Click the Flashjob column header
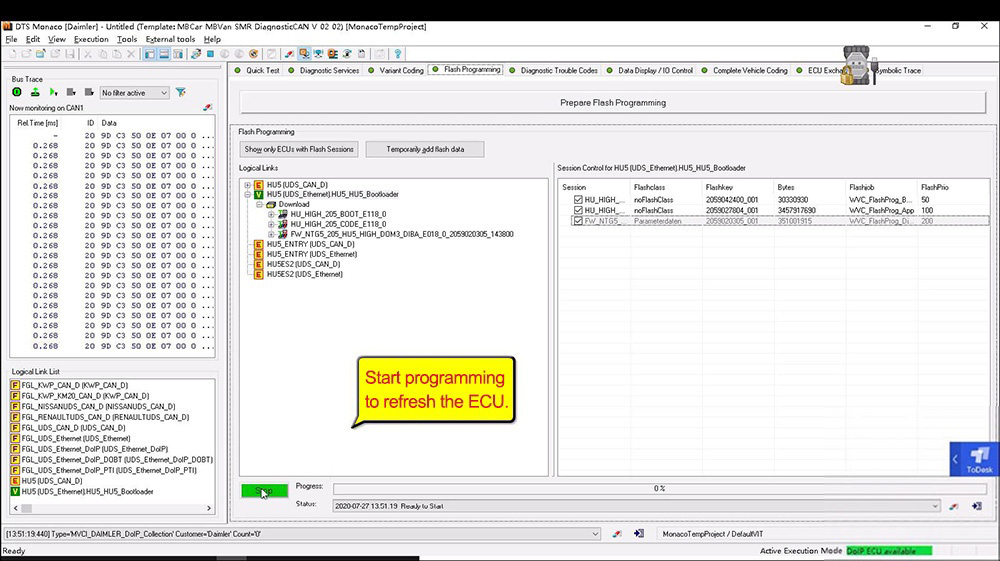Screen dimensions: 1000x561 pos(861,187)
